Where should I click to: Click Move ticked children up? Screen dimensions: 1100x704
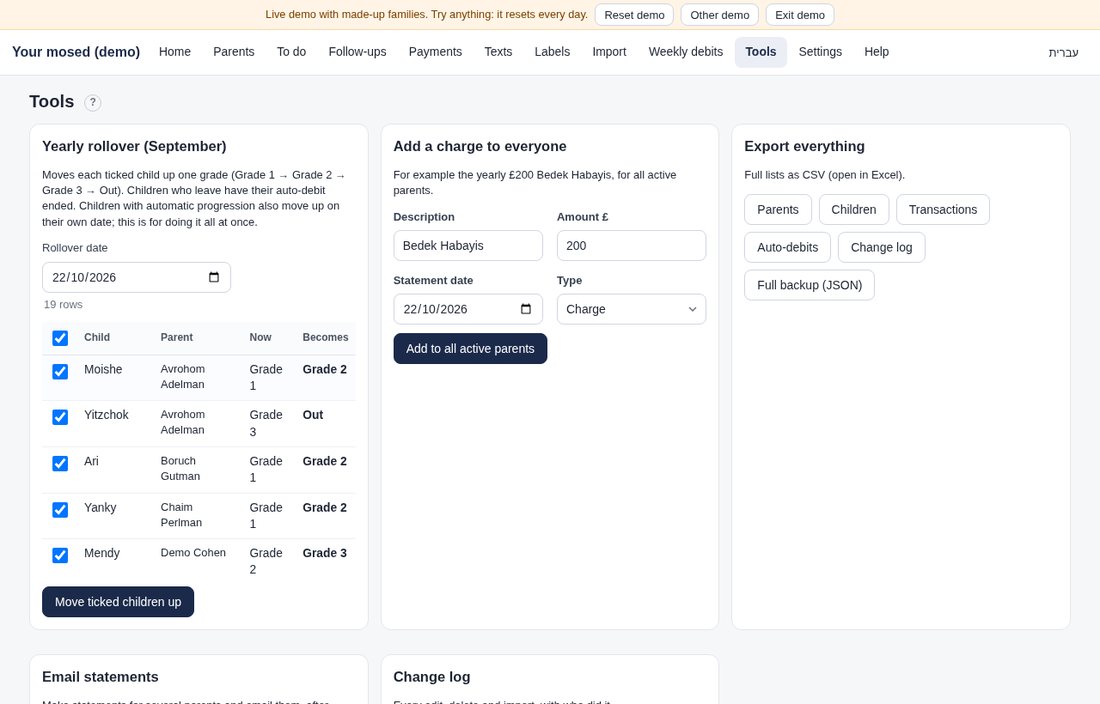click(118, 602)
